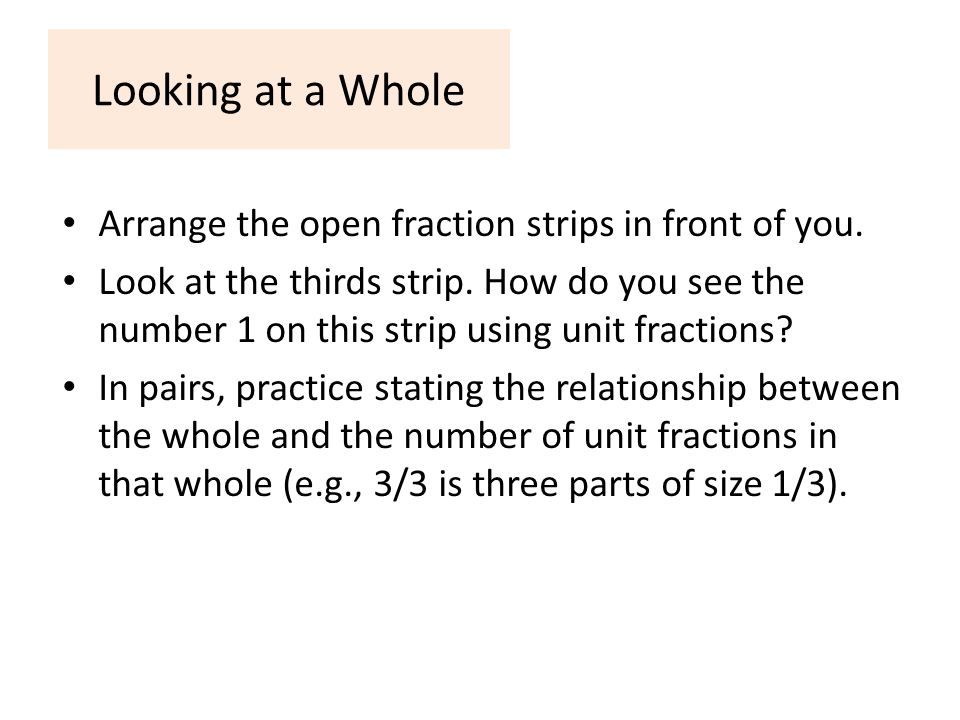This screenshot has width=960, height=720.
Task: Click the second bullet point marker
Action: click(x=69, y=281)
